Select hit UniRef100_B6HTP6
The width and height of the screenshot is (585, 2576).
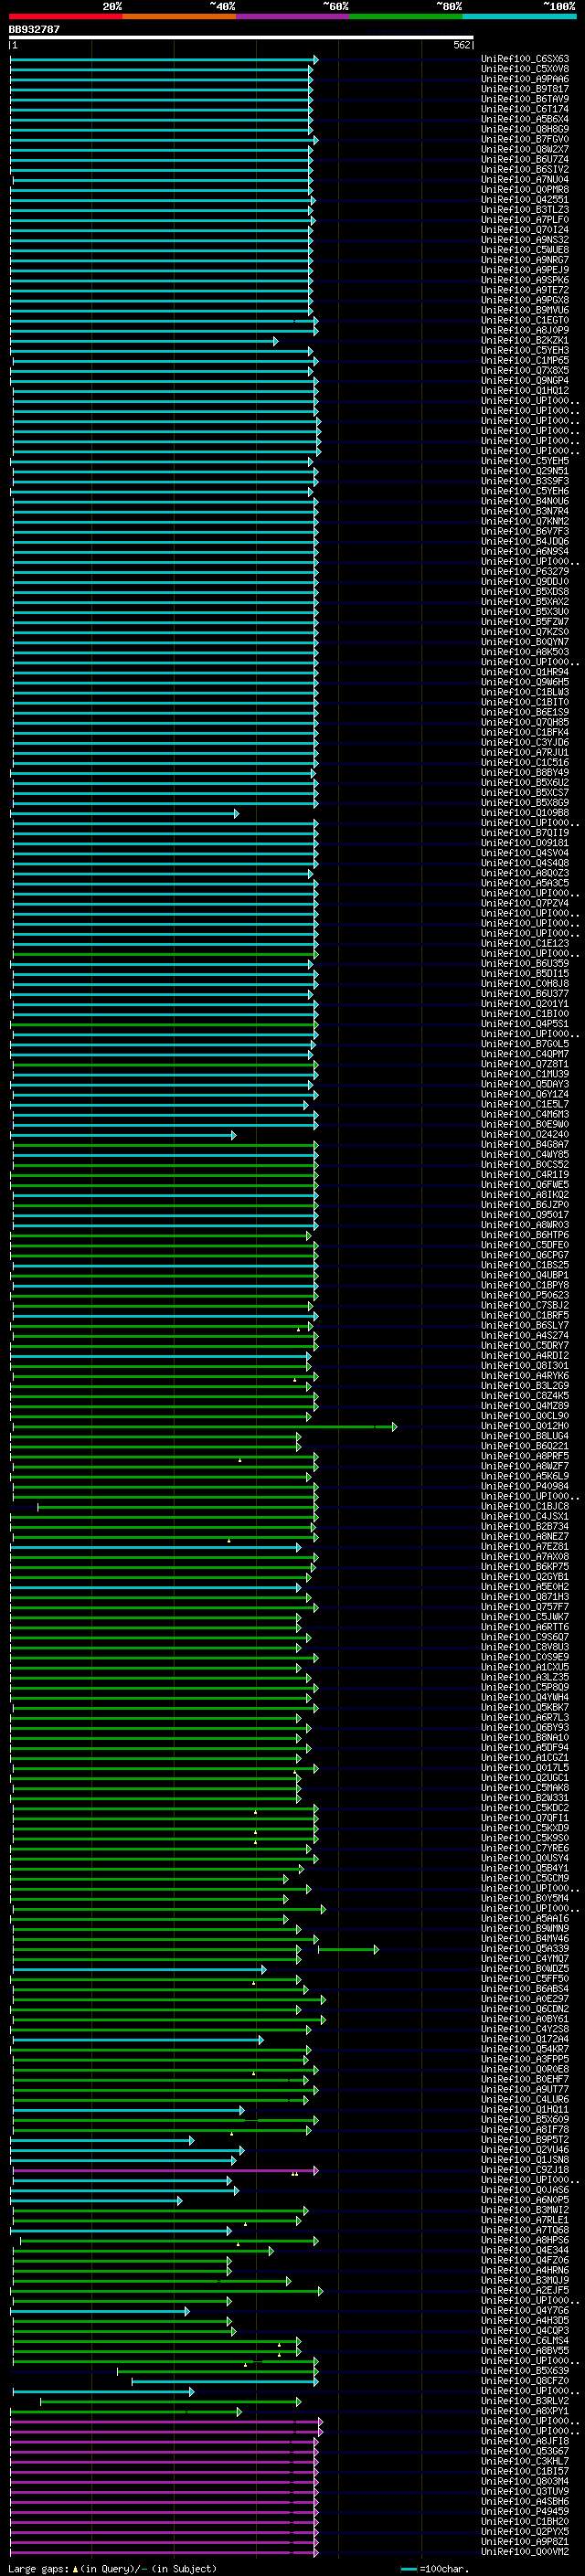click(x=525, y=1235)
